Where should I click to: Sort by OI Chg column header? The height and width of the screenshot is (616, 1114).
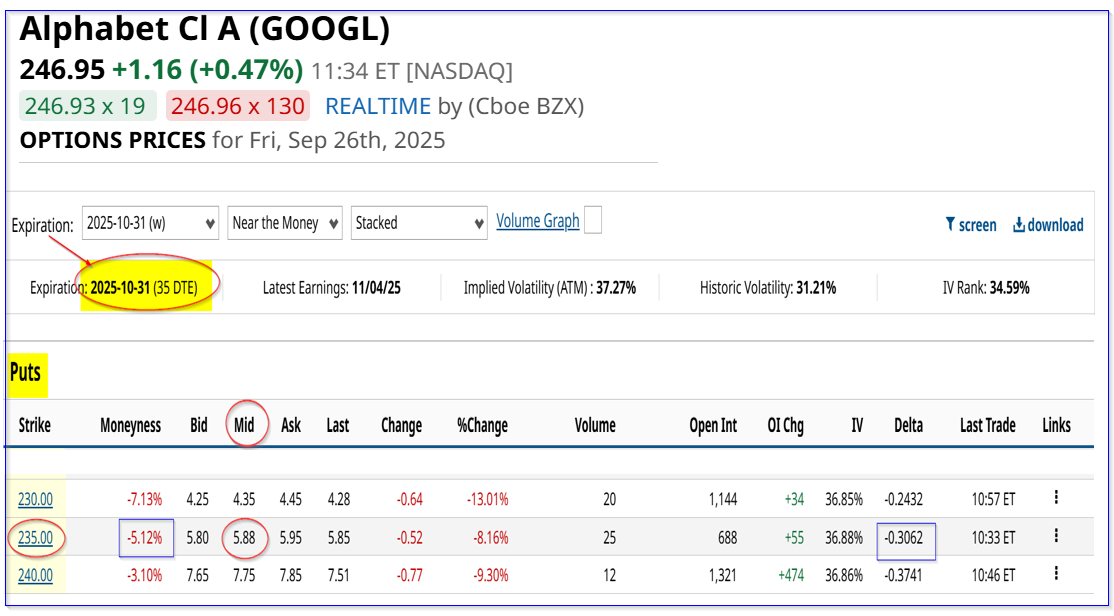pos(786,426)
